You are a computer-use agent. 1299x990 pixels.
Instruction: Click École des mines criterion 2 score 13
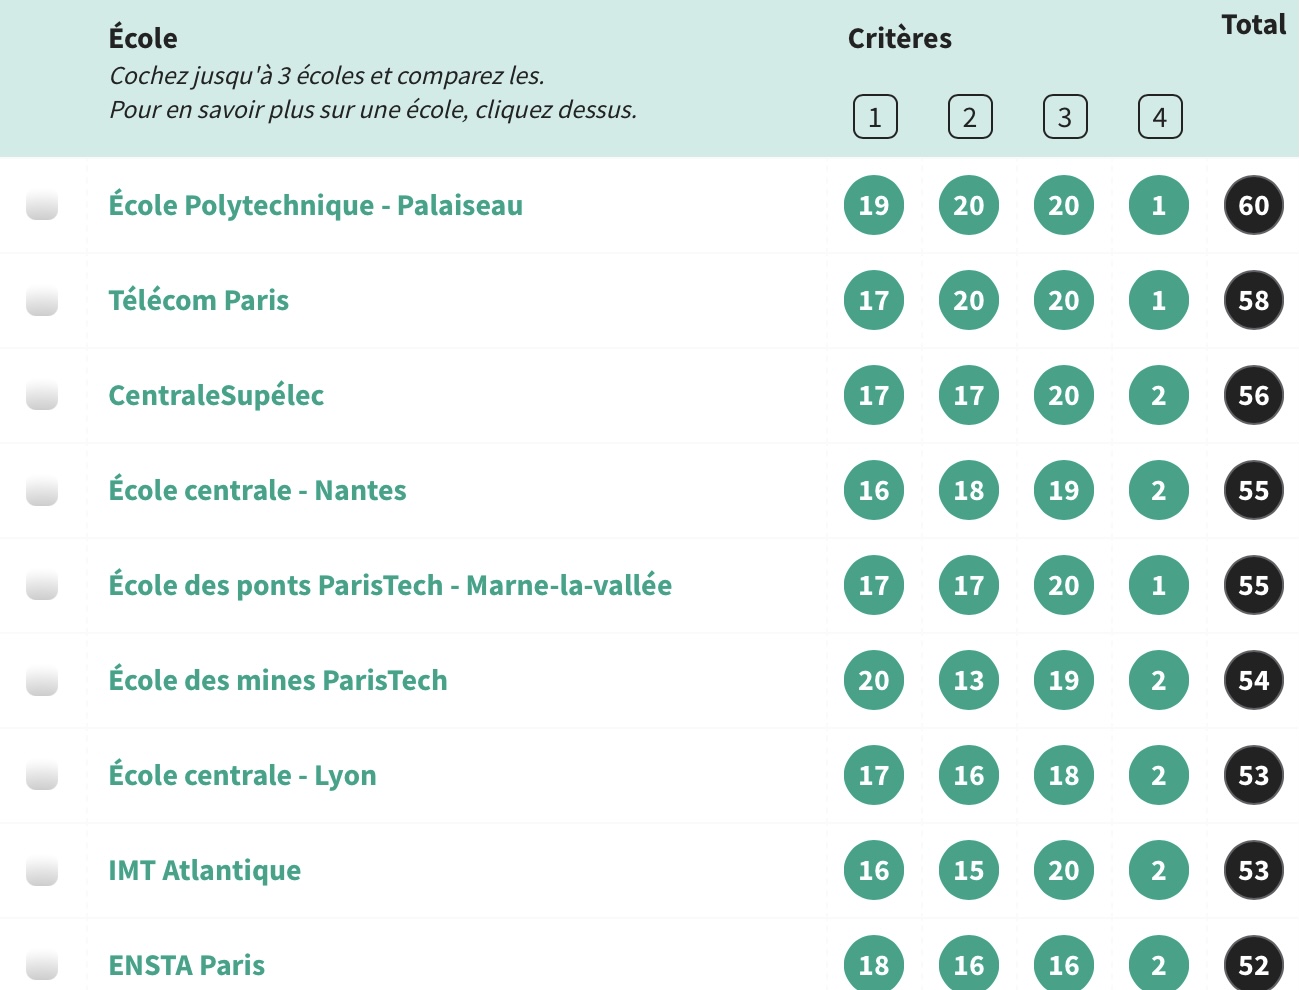pos(968,680)
